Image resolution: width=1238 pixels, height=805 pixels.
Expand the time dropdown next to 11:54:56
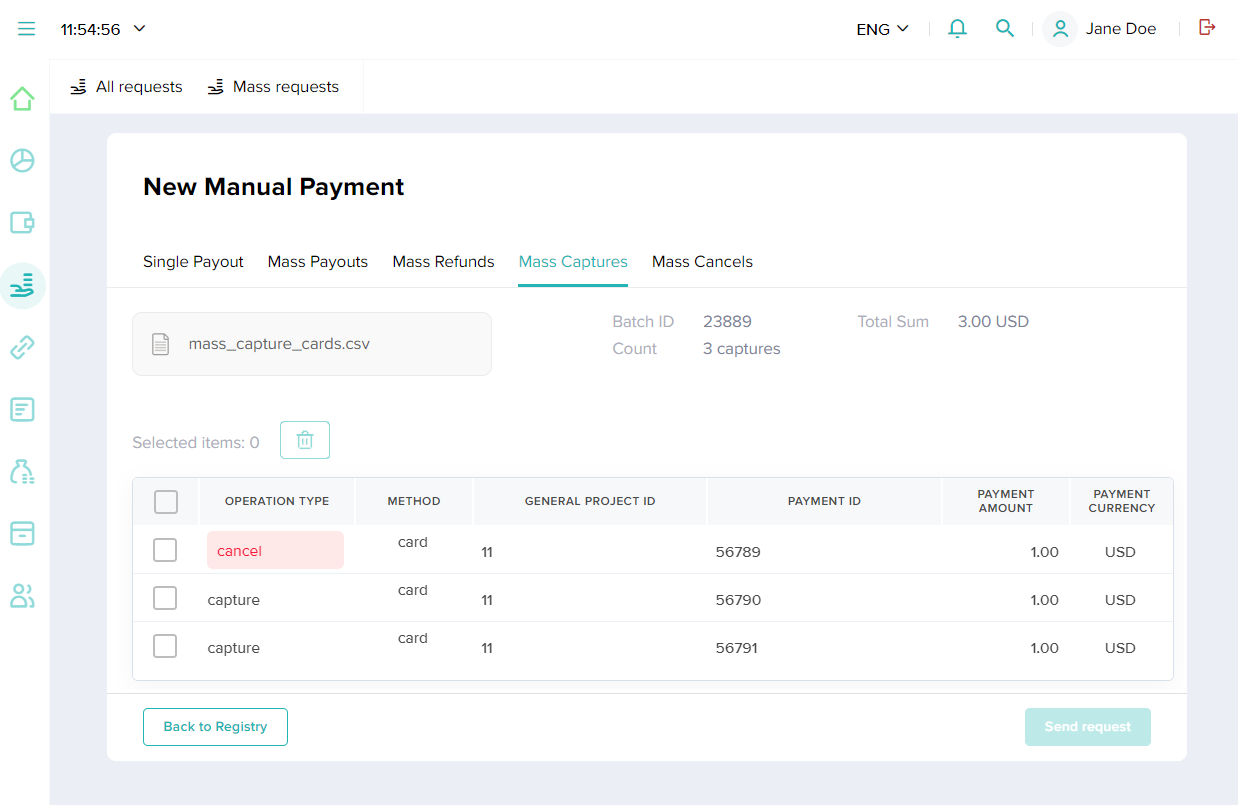coord(140,29)
